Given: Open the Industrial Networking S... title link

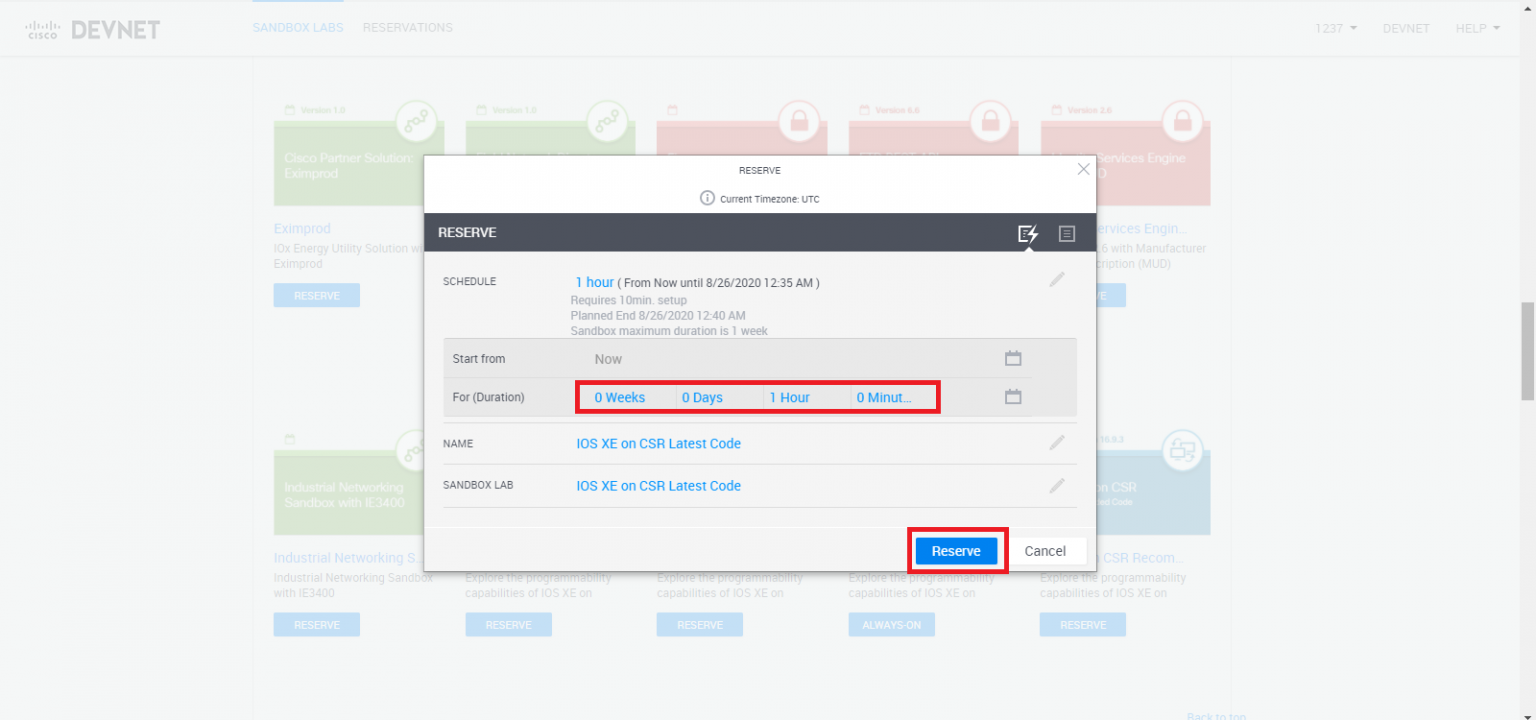Looking at the screenshot, I should (346, 557).
